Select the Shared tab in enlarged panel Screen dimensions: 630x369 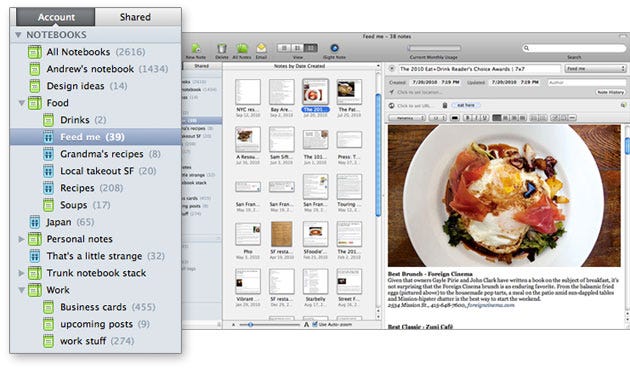point(135,17)
